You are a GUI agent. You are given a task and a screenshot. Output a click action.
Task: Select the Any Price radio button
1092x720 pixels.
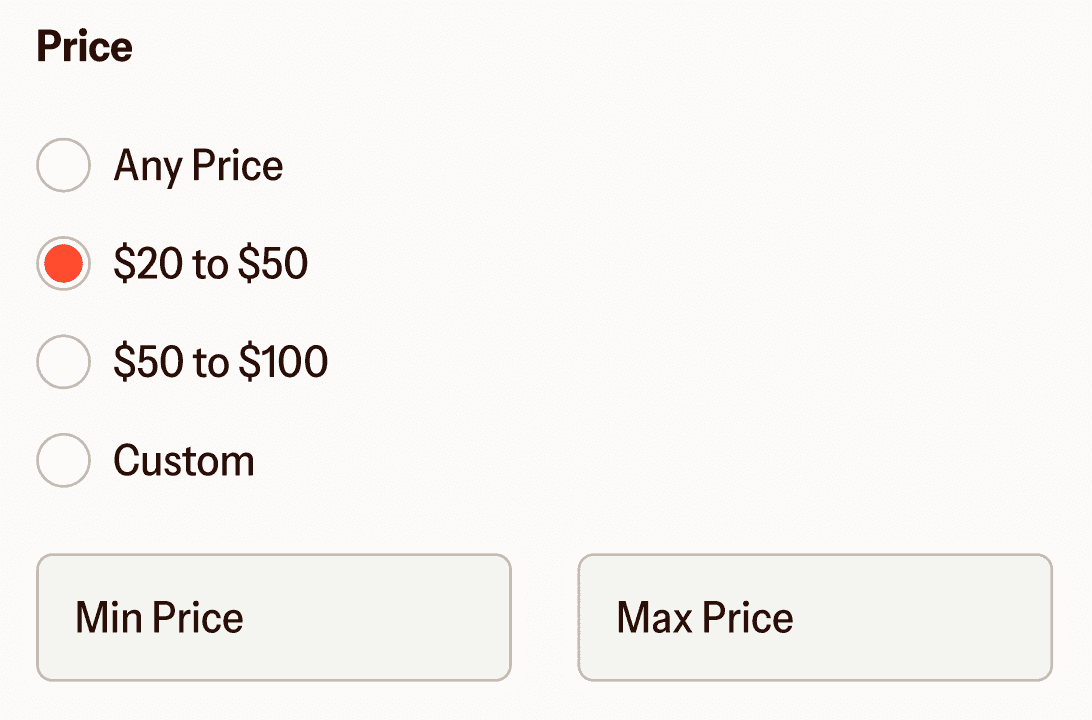tap(63, 165)
